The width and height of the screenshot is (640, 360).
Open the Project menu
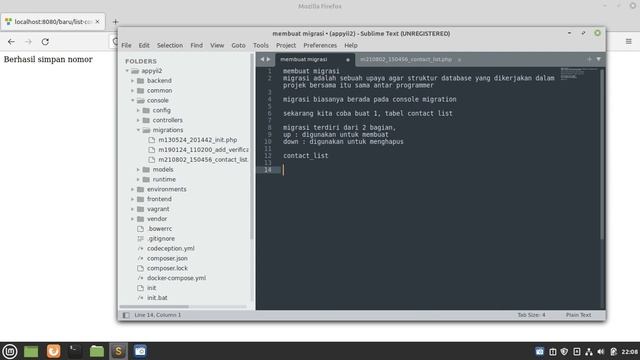(286, 45)
